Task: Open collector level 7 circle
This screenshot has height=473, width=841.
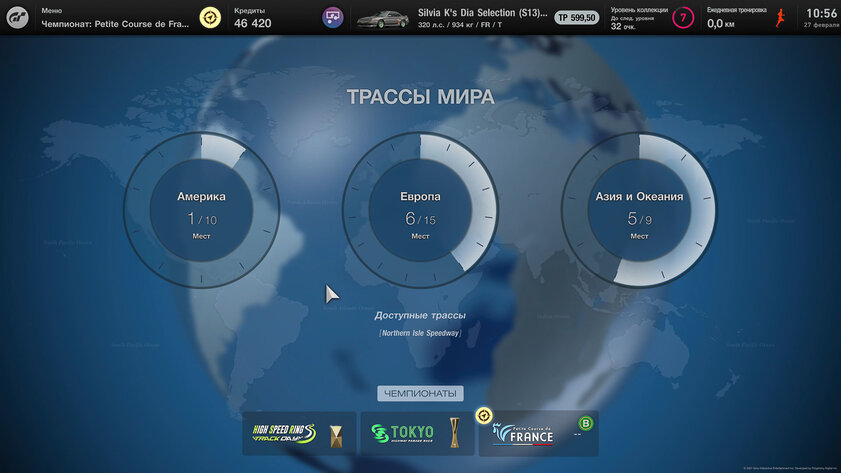Action: 683,18
